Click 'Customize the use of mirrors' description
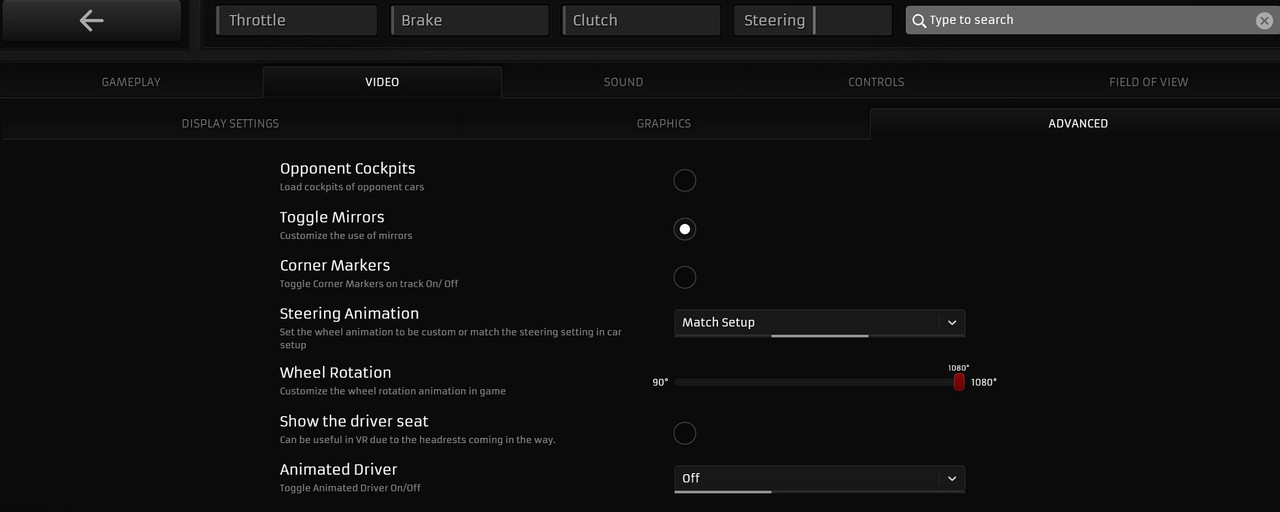The height and width of the screenshot is (512, 1280). [346, 236]
